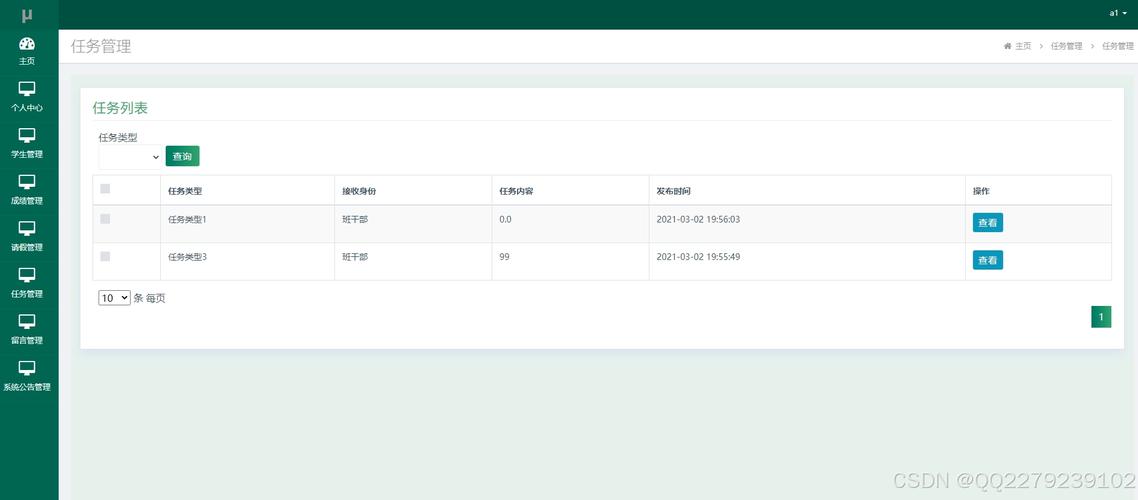Viewport: 1138px width, 500px height.
Task: Click 主页 breadcrumb link
Action: pyautogui.click(x=1022, y=46)
